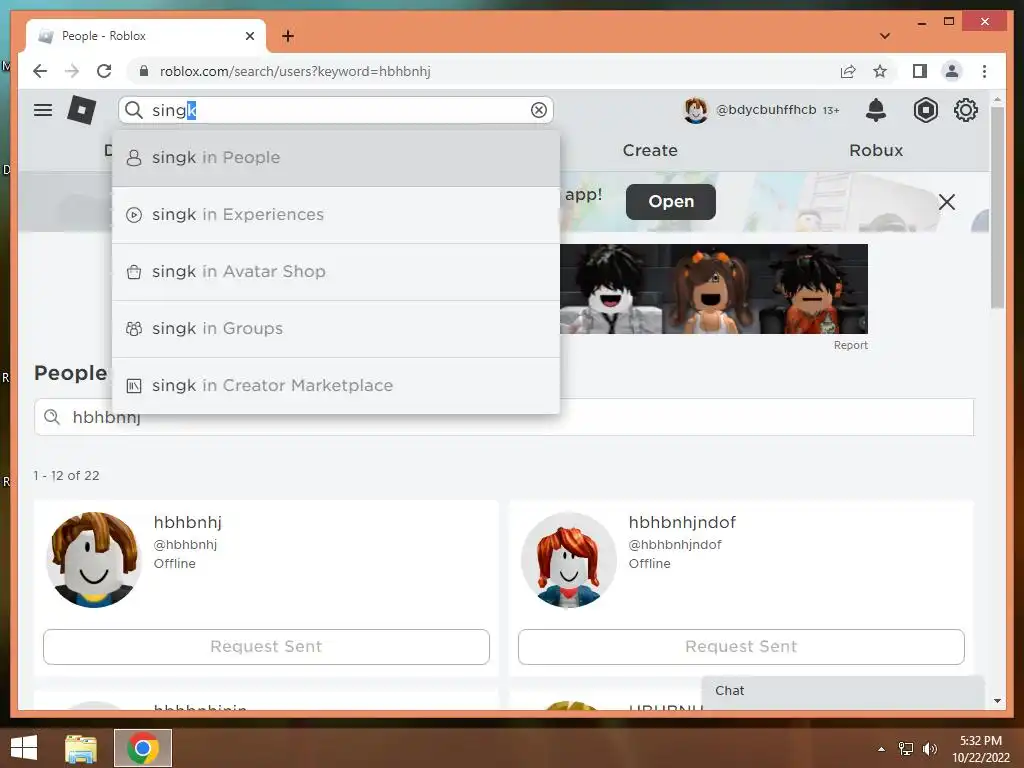Click the avatar advertisement image
The width and height of the screenshot is (1024, 768).
(714, 289)
